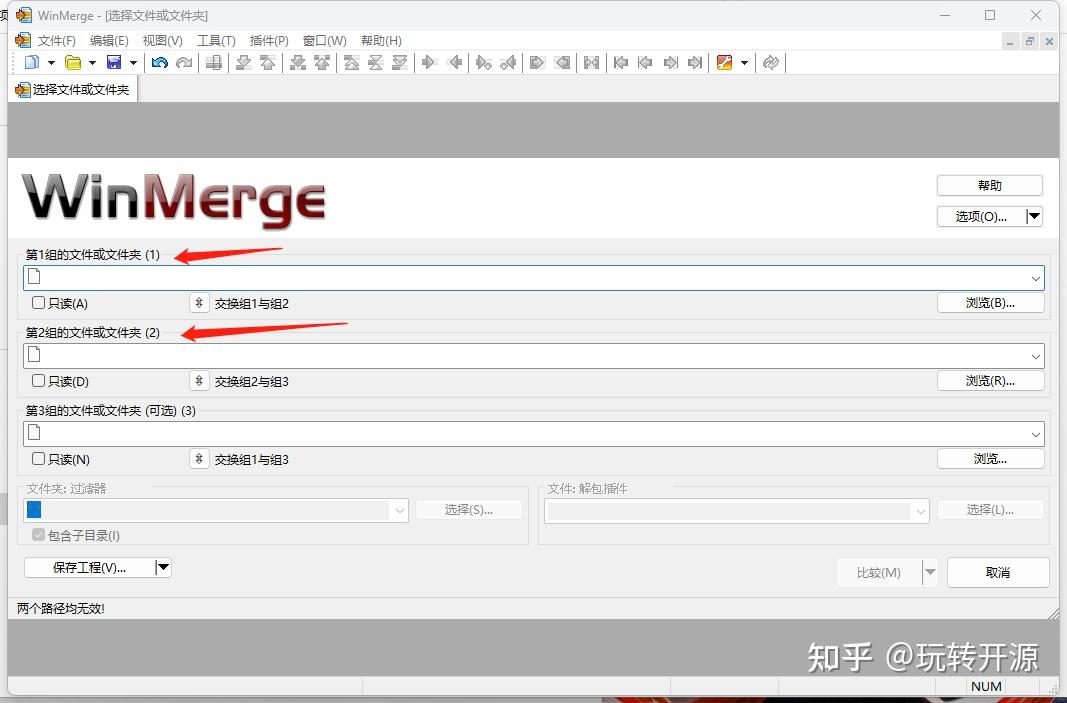
Task: Enable 只读(A) for the first path
Action: pyautogui.click(x=37, y=302)
